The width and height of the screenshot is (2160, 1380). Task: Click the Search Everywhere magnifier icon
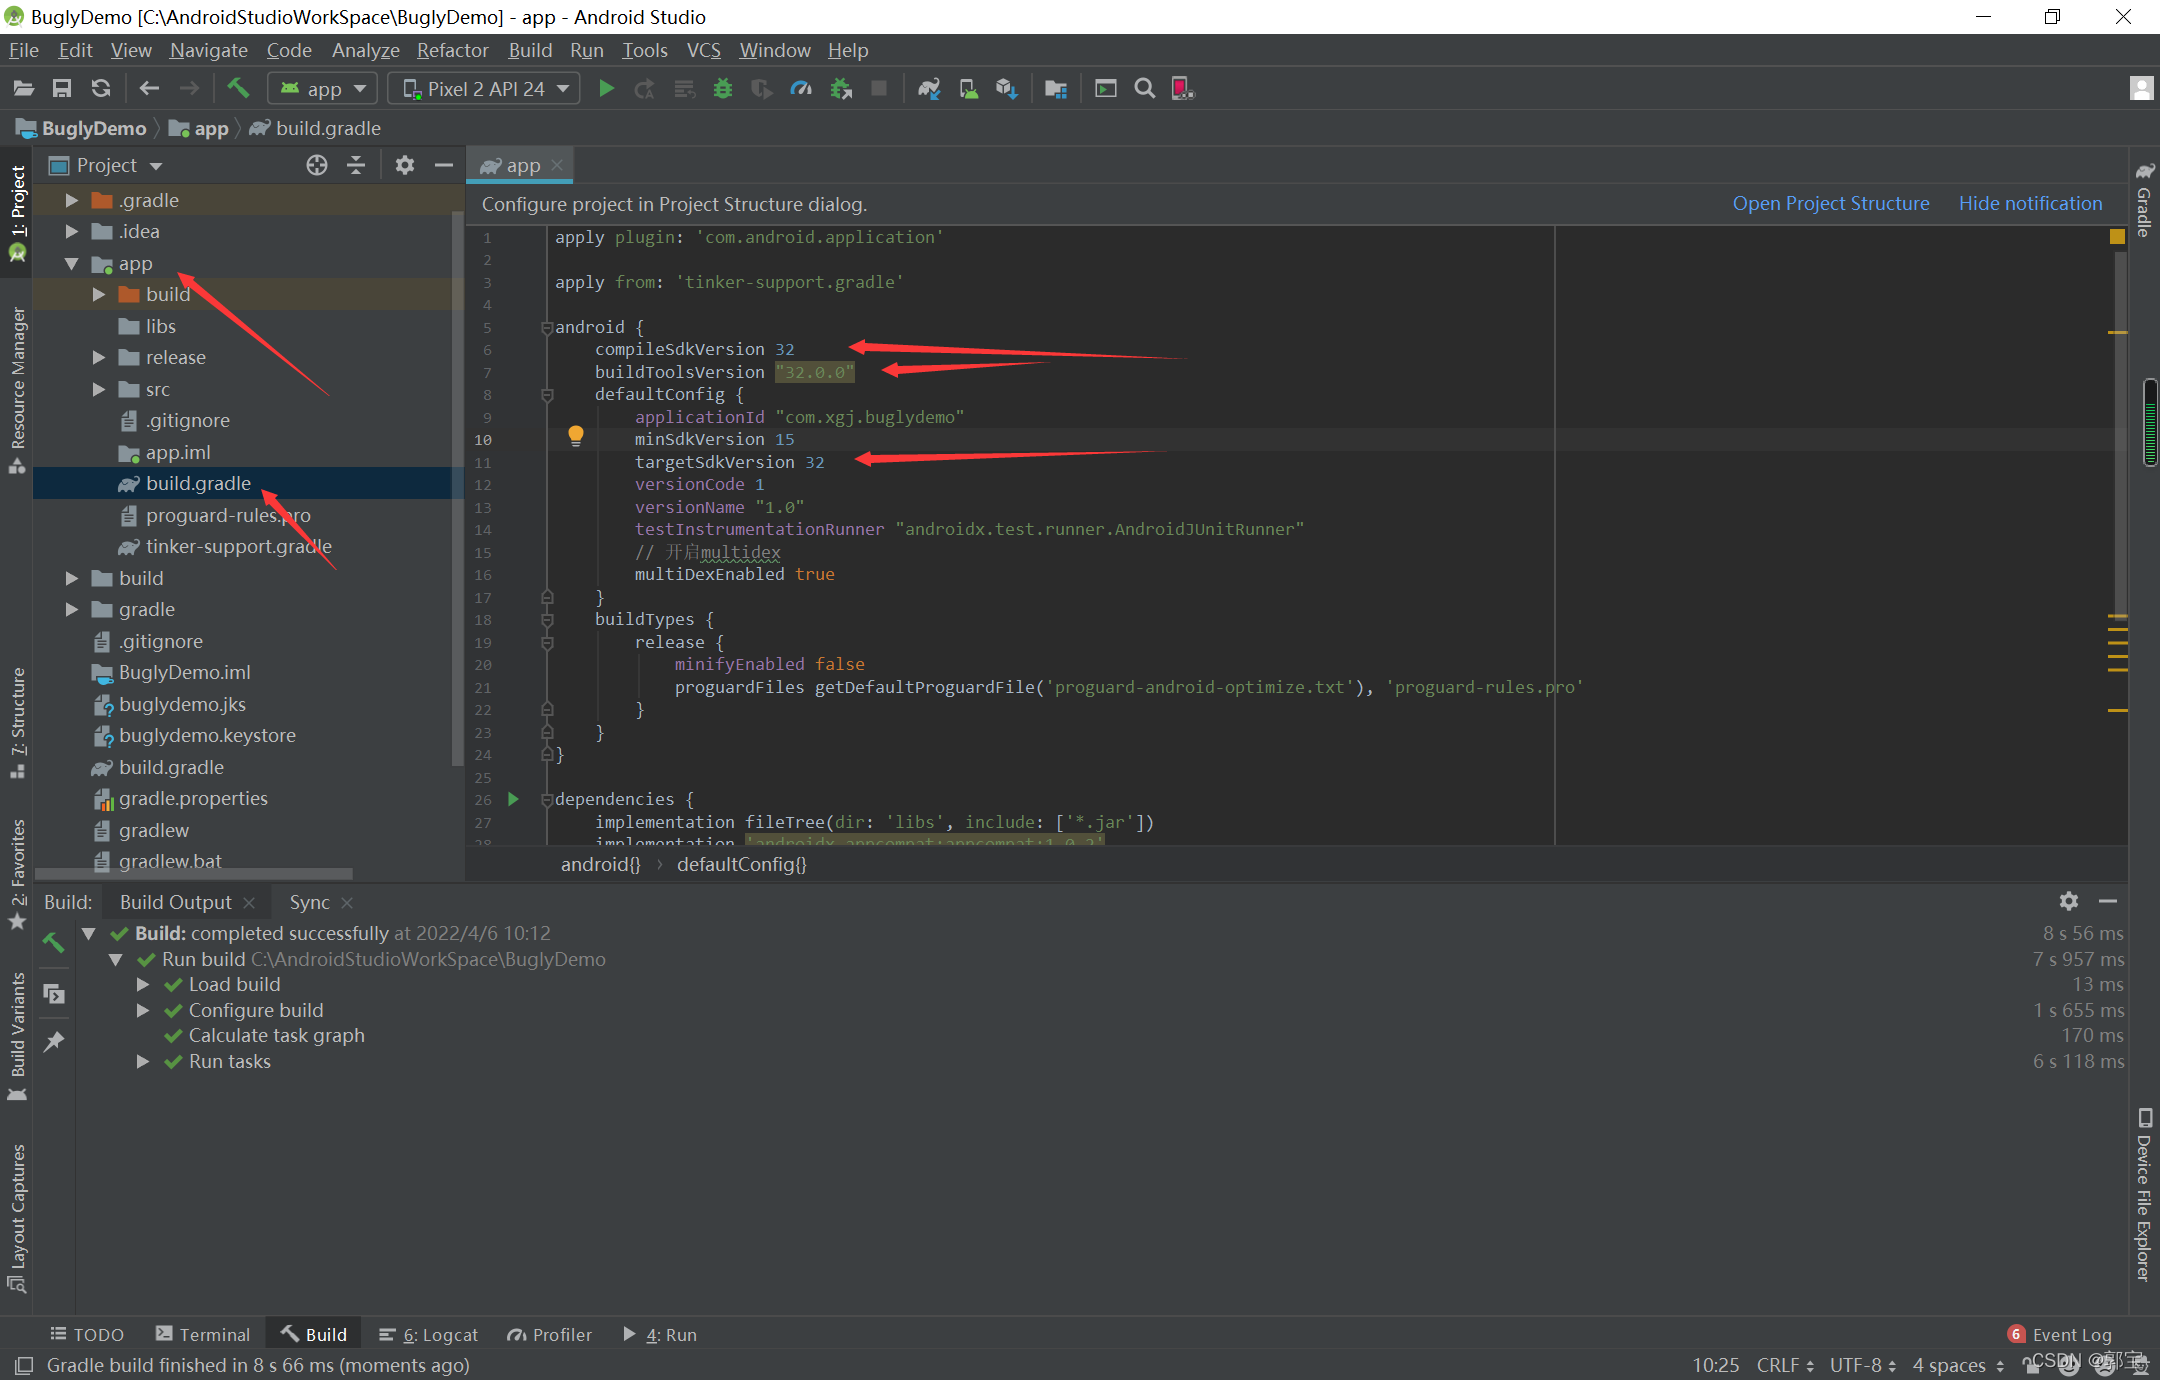pyautogui.click(x=1145, y=89)
